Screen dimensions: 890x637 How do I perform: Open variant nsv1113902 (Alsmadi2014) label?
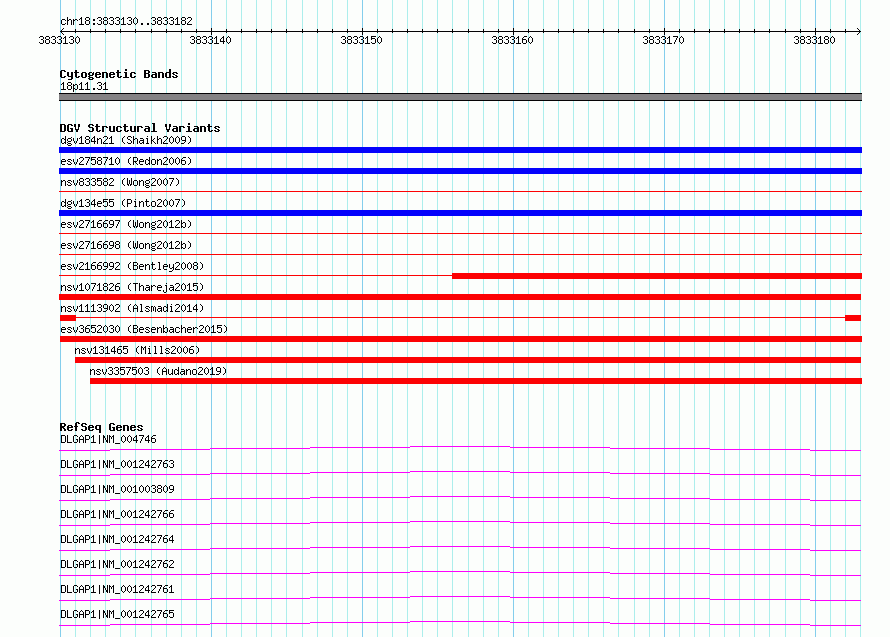132,308
